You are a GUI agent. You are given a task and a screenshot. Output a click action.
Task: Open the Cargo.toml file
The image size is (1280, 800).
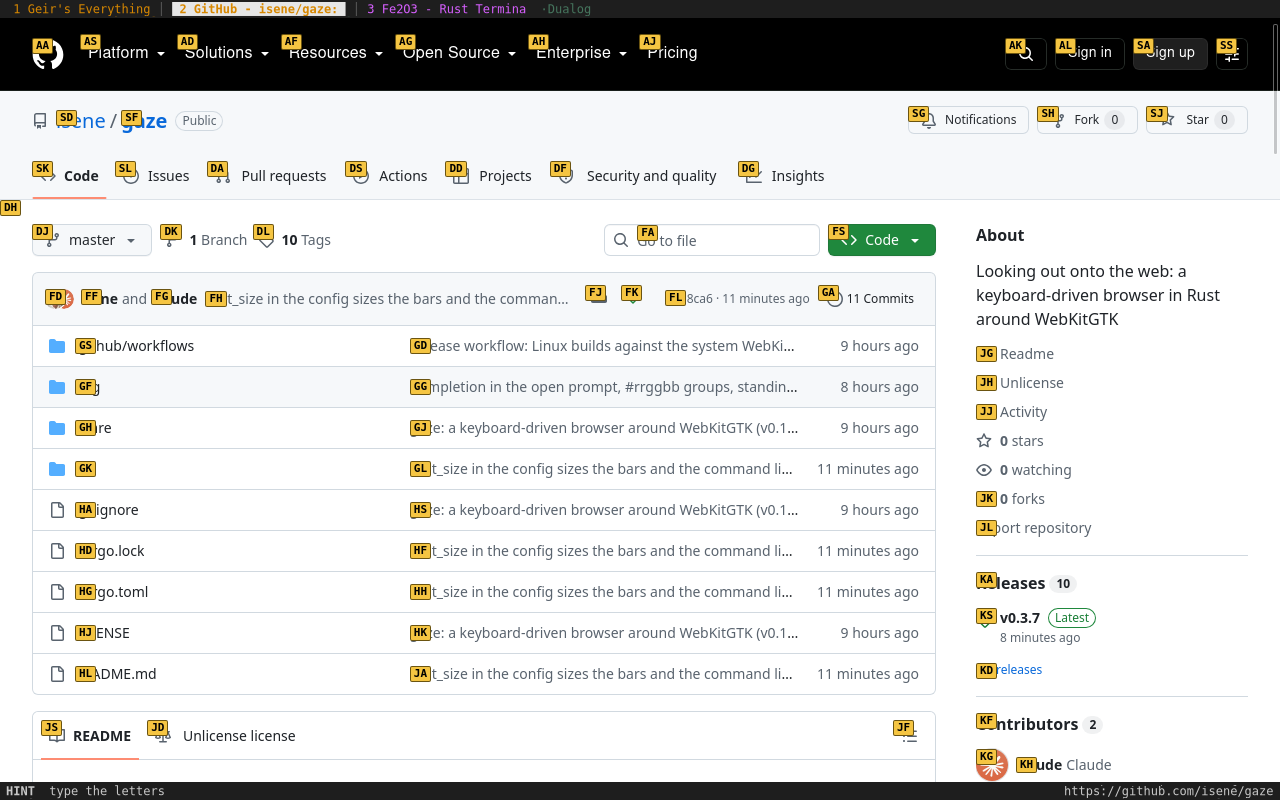(x=113, y=592)
